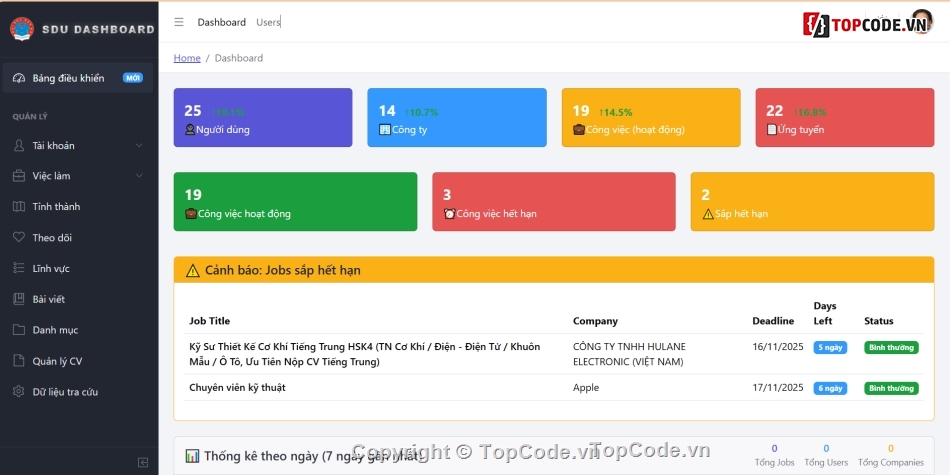This screenshot has height=475, width=950.
Task: Click the Apple company cell
Action: 586,388
